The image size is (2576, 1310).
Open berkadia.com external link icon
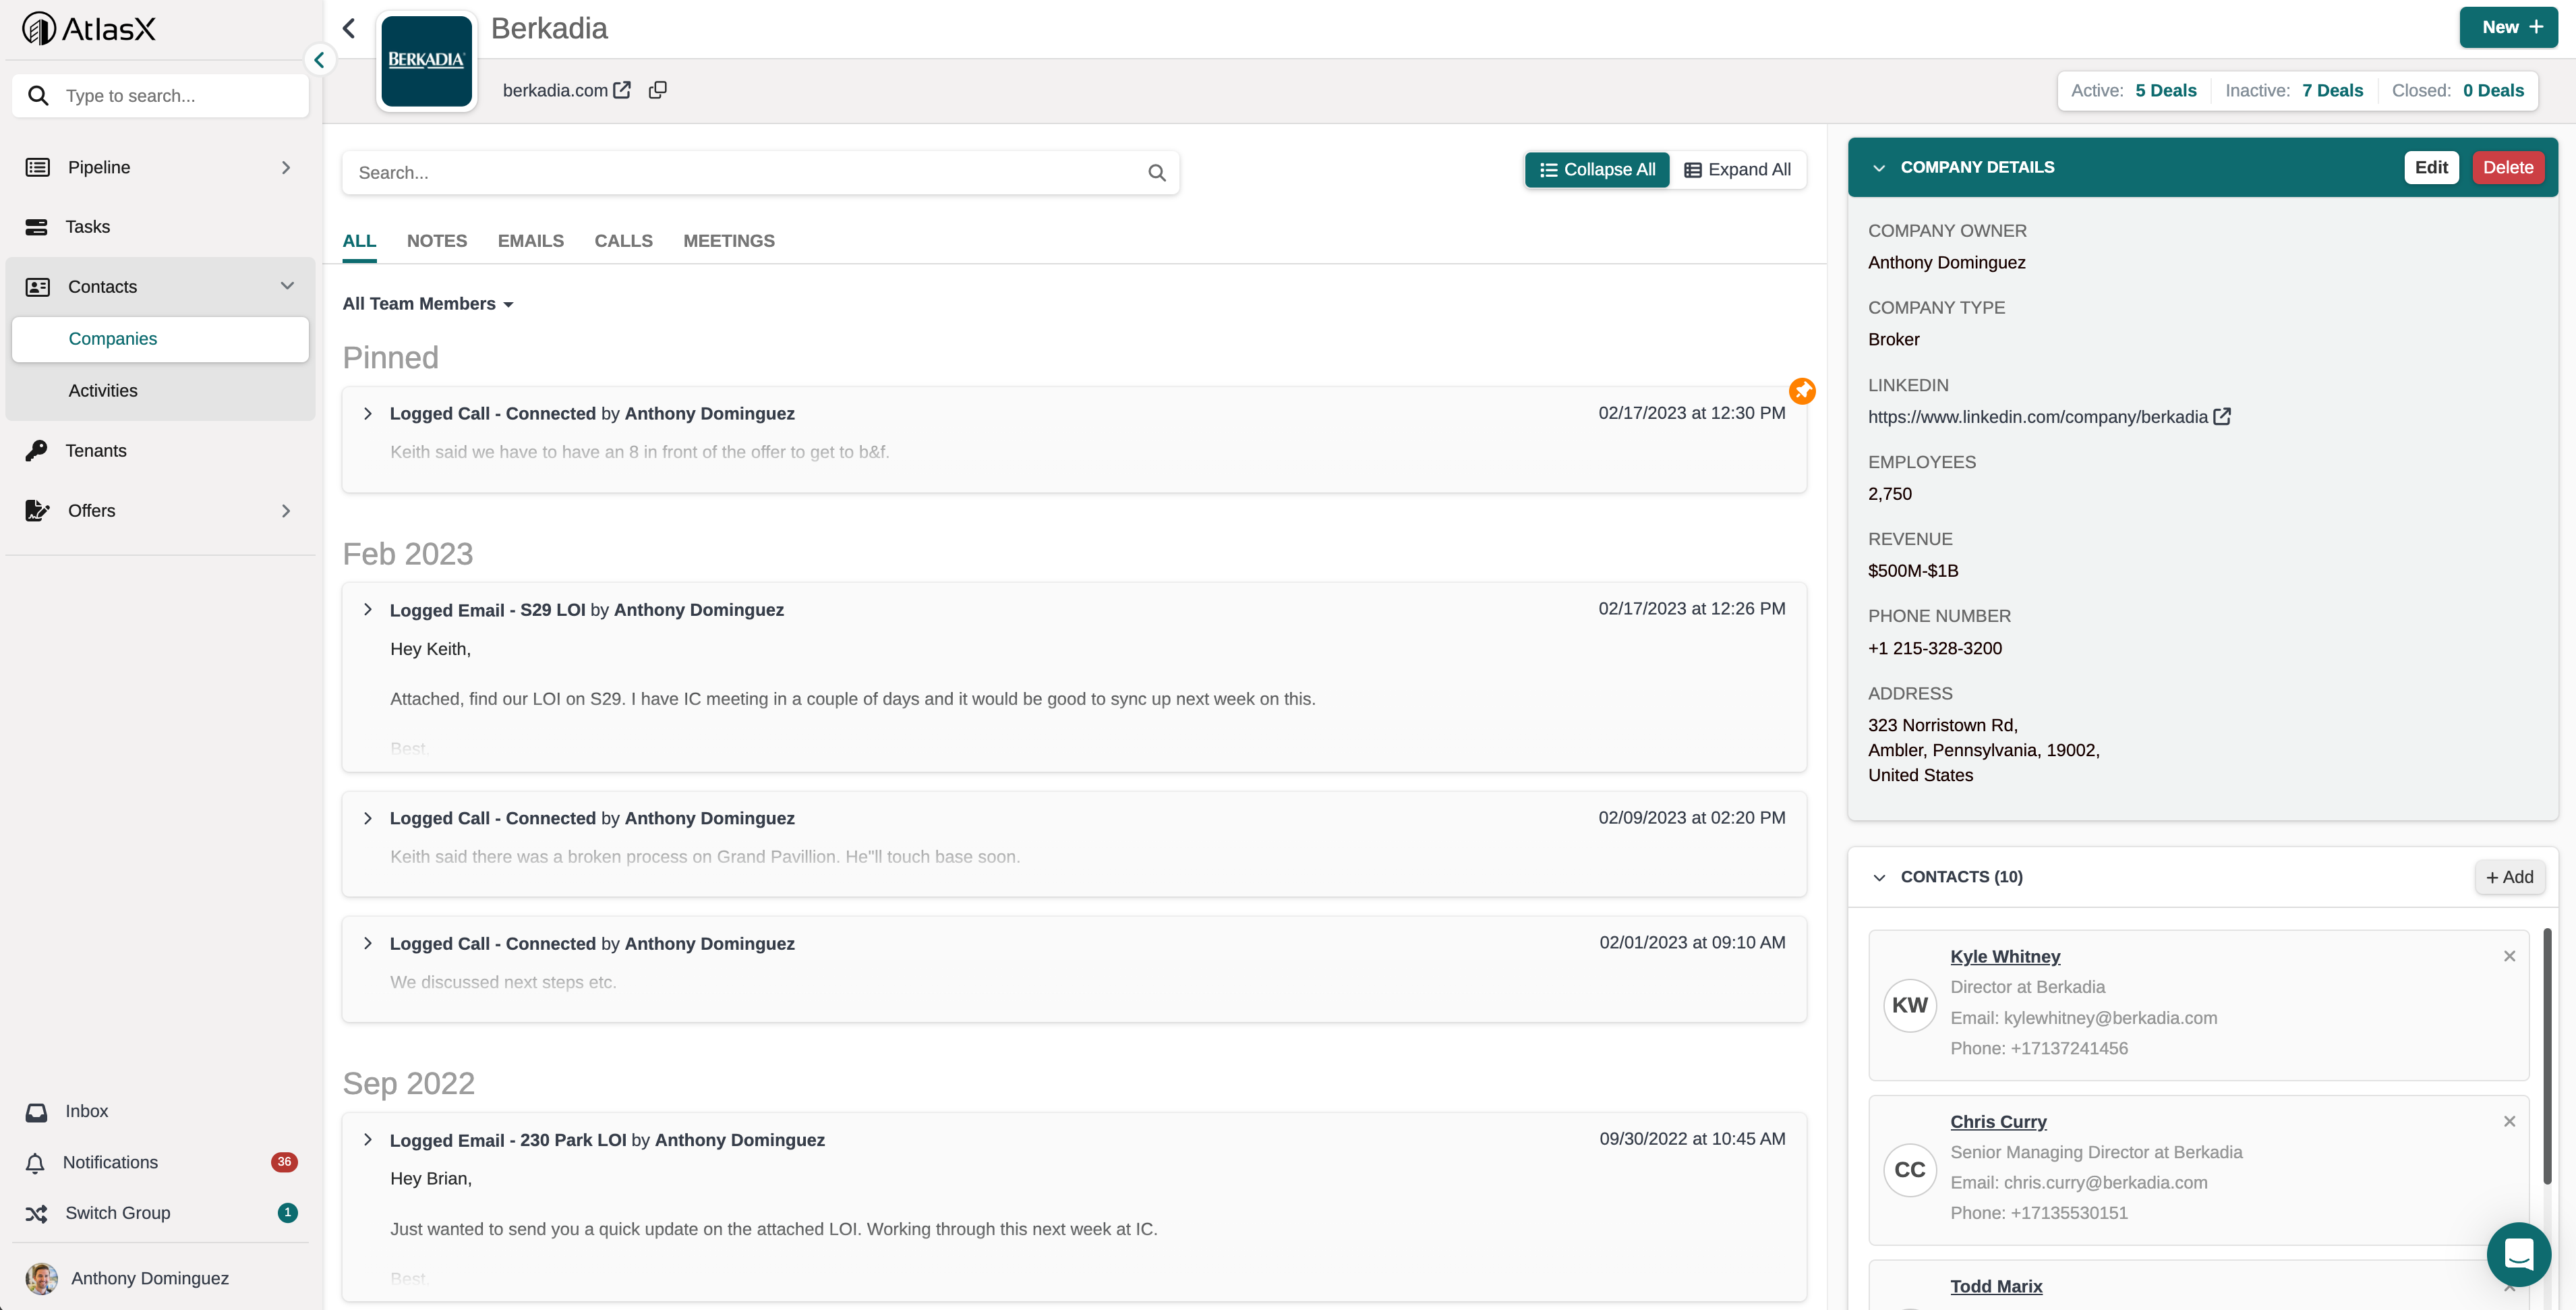click(622, 90)
